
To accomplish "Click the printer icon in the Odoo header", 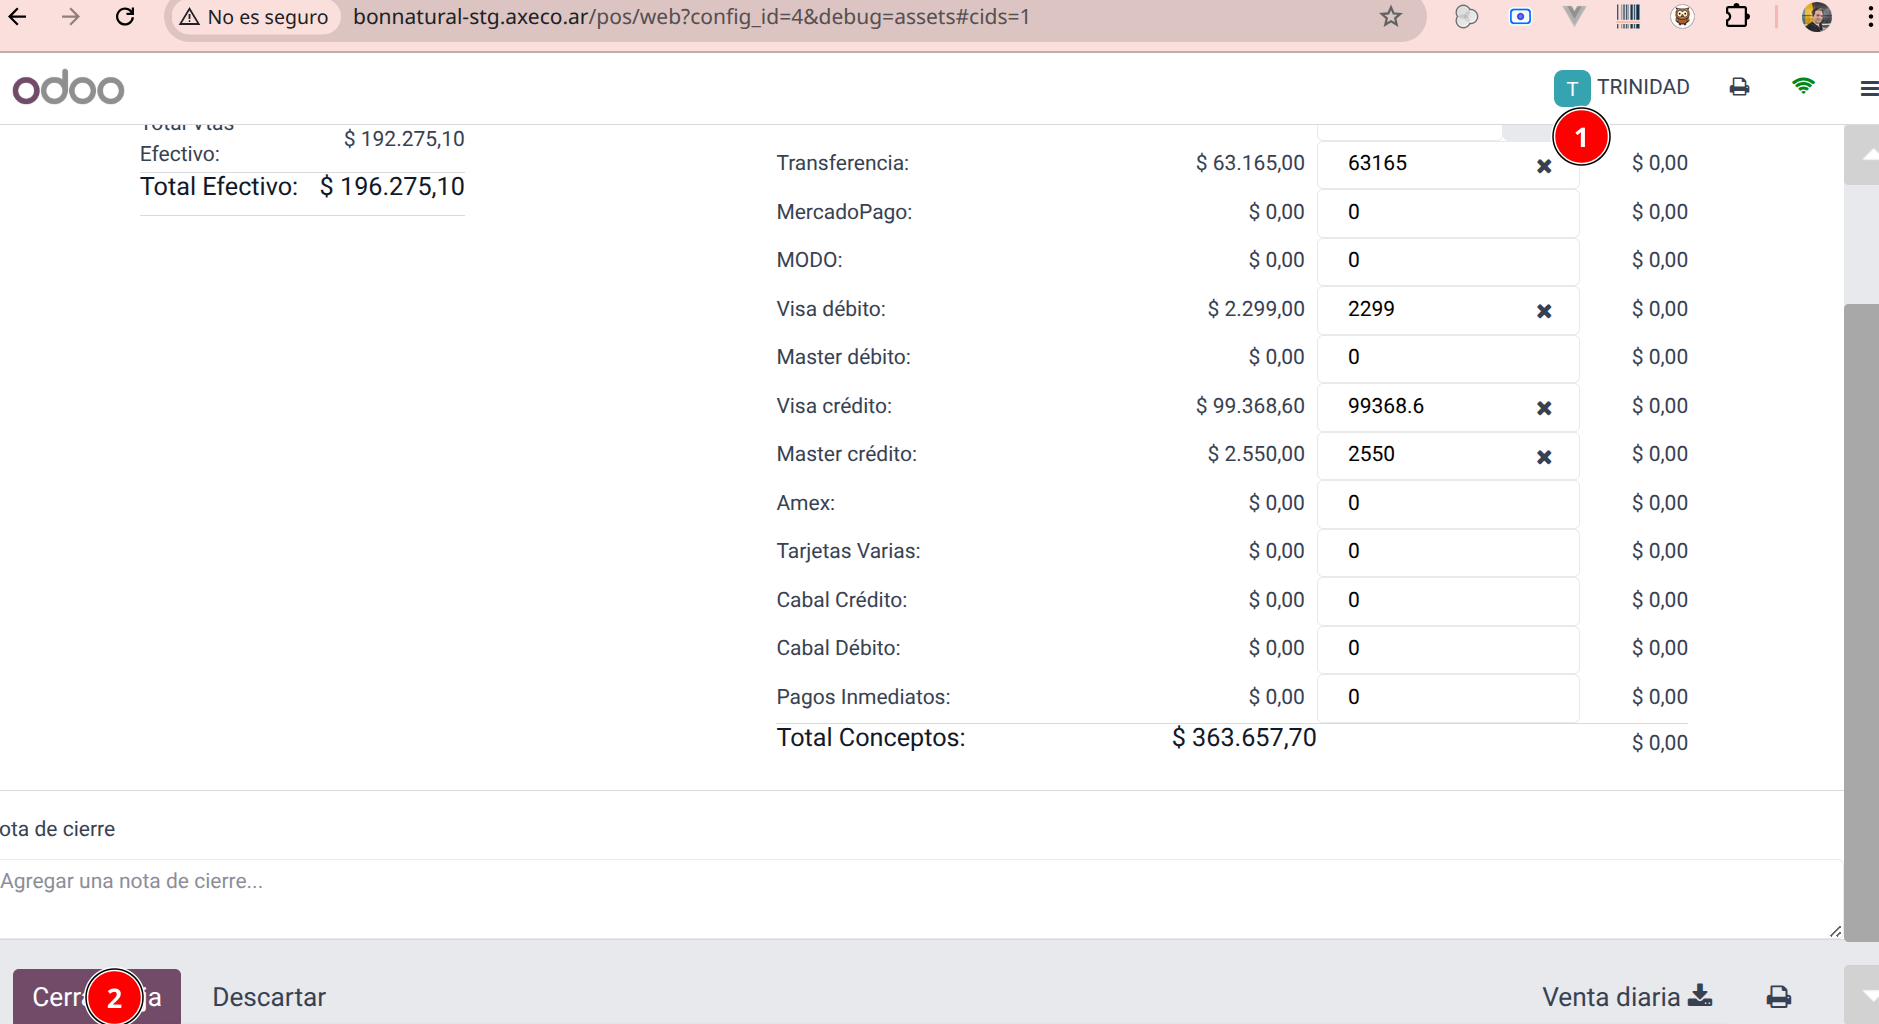I will 1739,87.
